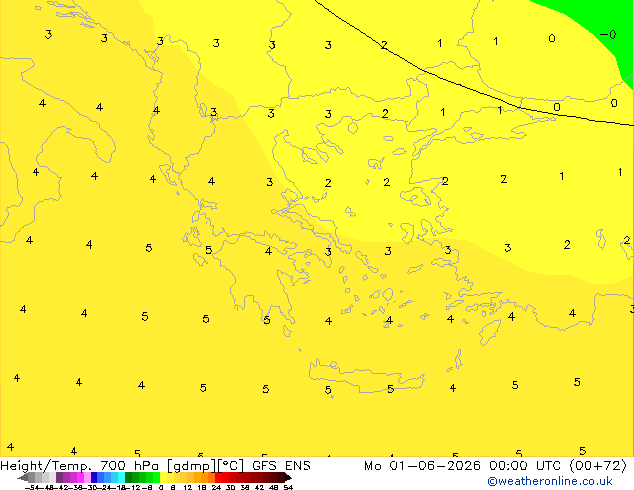Click the dark maroon right arrow end of the legend
This screenshot has width=634, height=490.
point(288,477)
